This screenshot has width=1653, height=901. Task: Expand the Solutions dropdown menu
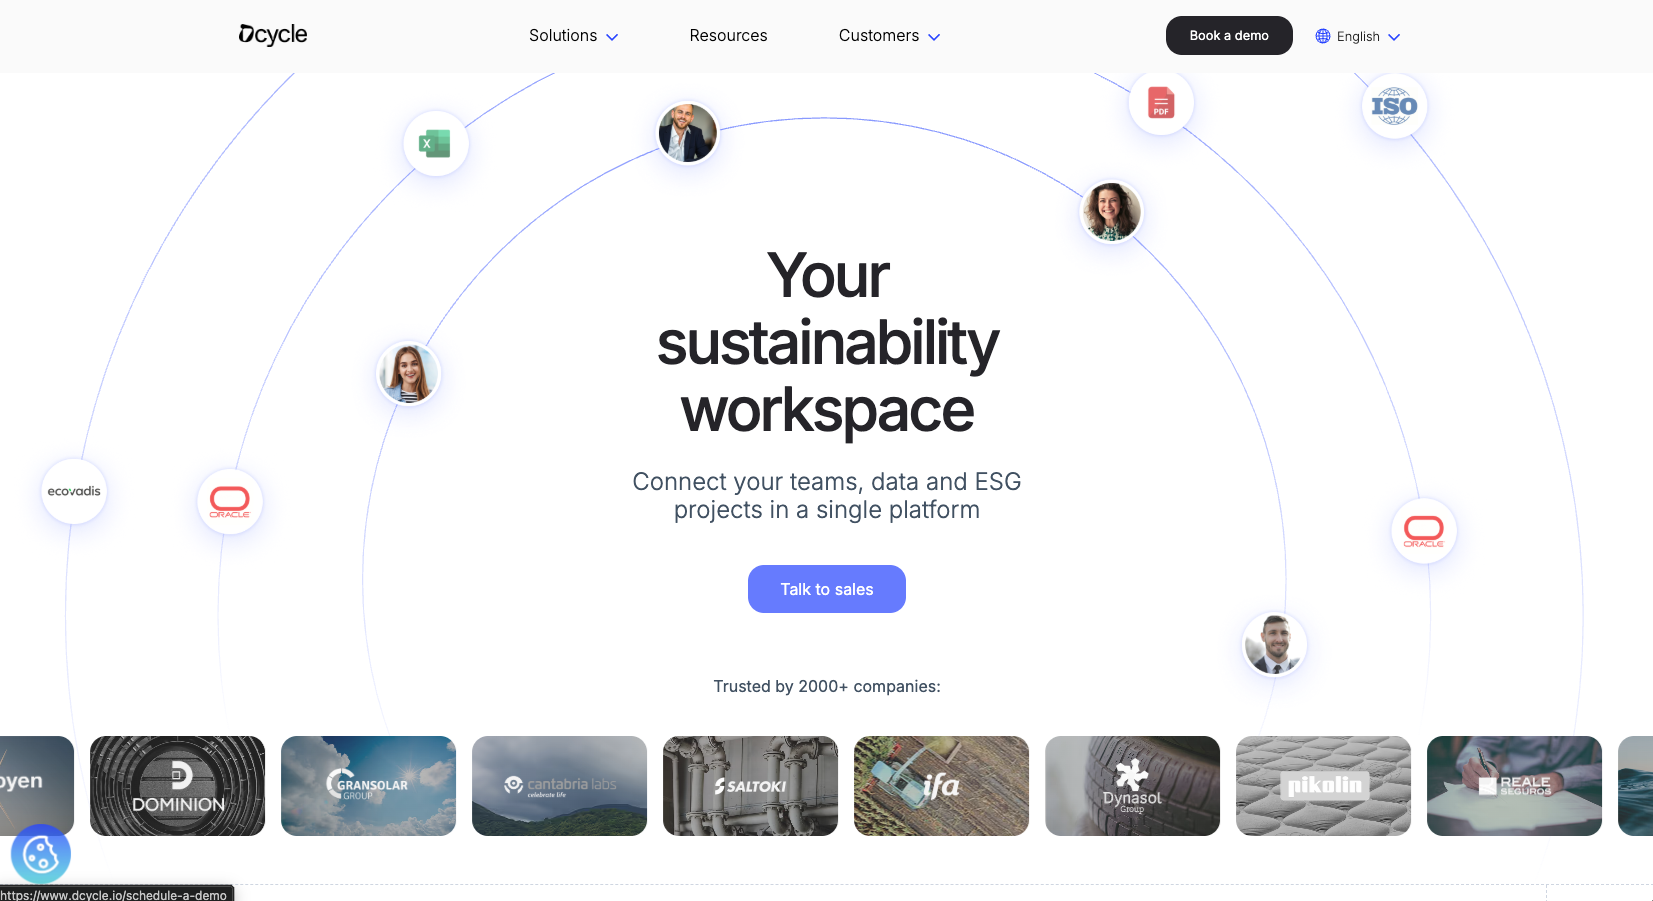(573, 36)
